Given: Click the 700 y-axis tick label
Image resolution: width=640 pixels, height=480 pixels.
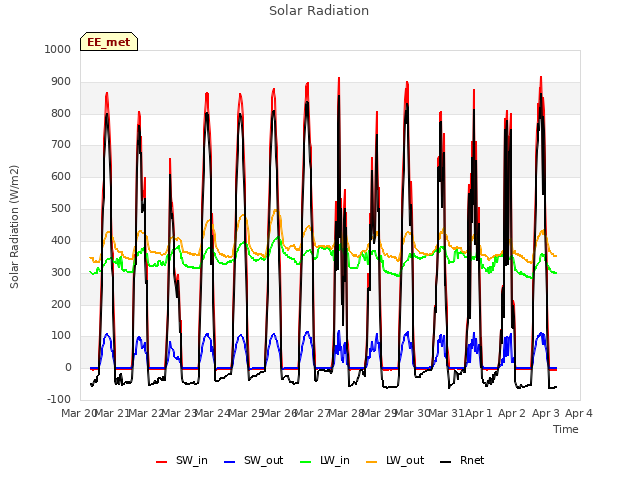Looking at the screenshot, I should (x=61, y=144).
